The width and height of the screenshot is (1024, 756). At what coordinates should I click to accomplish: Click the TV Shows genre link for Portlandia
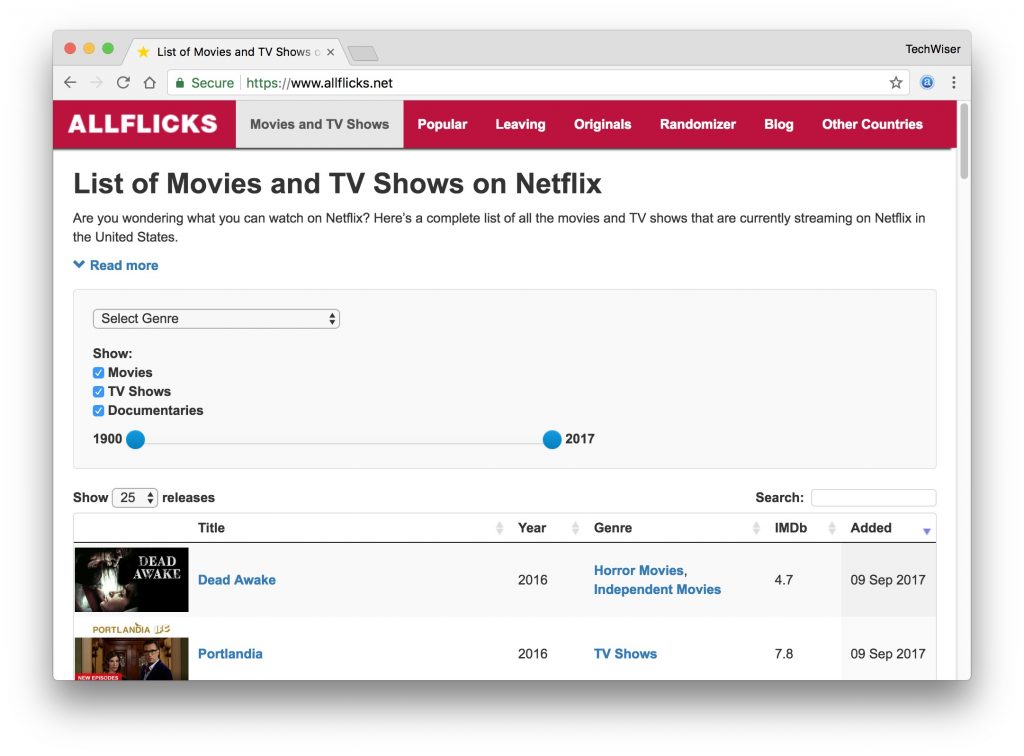(625, 654)
